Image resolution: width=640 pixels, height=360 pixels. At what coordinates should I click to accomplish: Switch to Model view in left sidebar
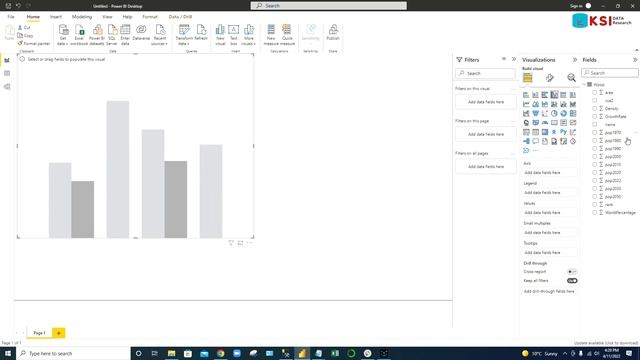[x=7, y=87]
